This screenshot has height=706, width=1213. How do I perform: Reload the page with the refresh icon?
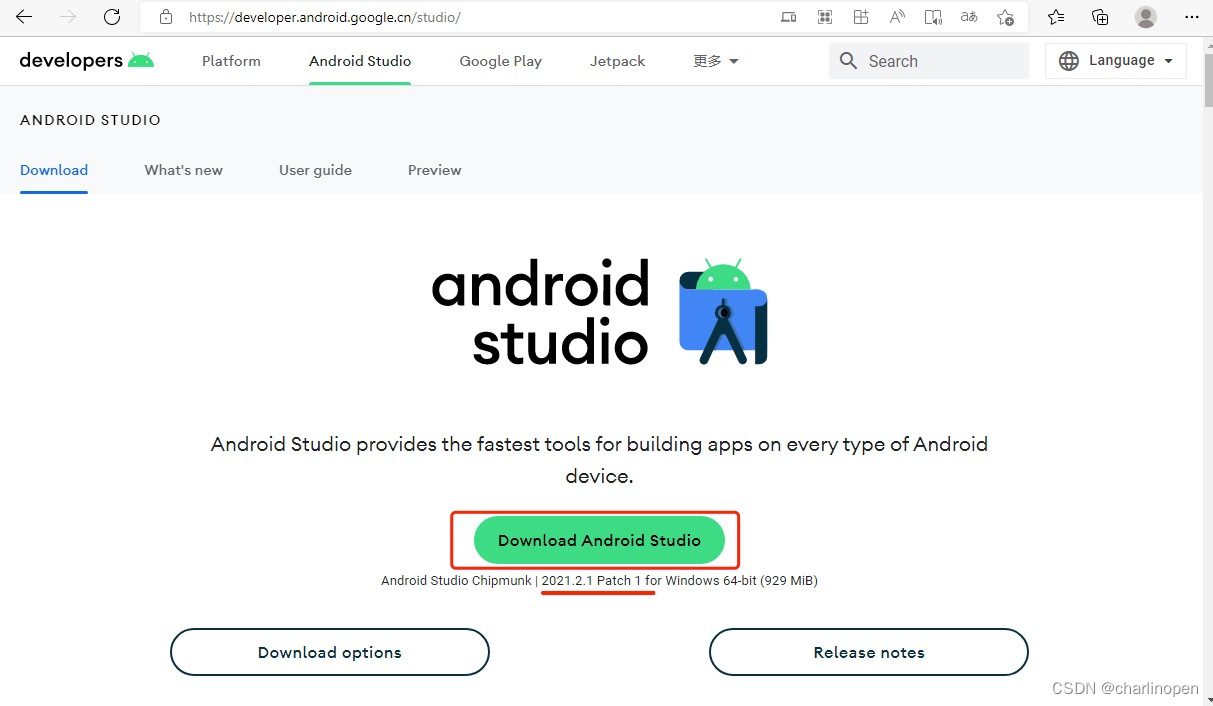(x=112, y=17)
